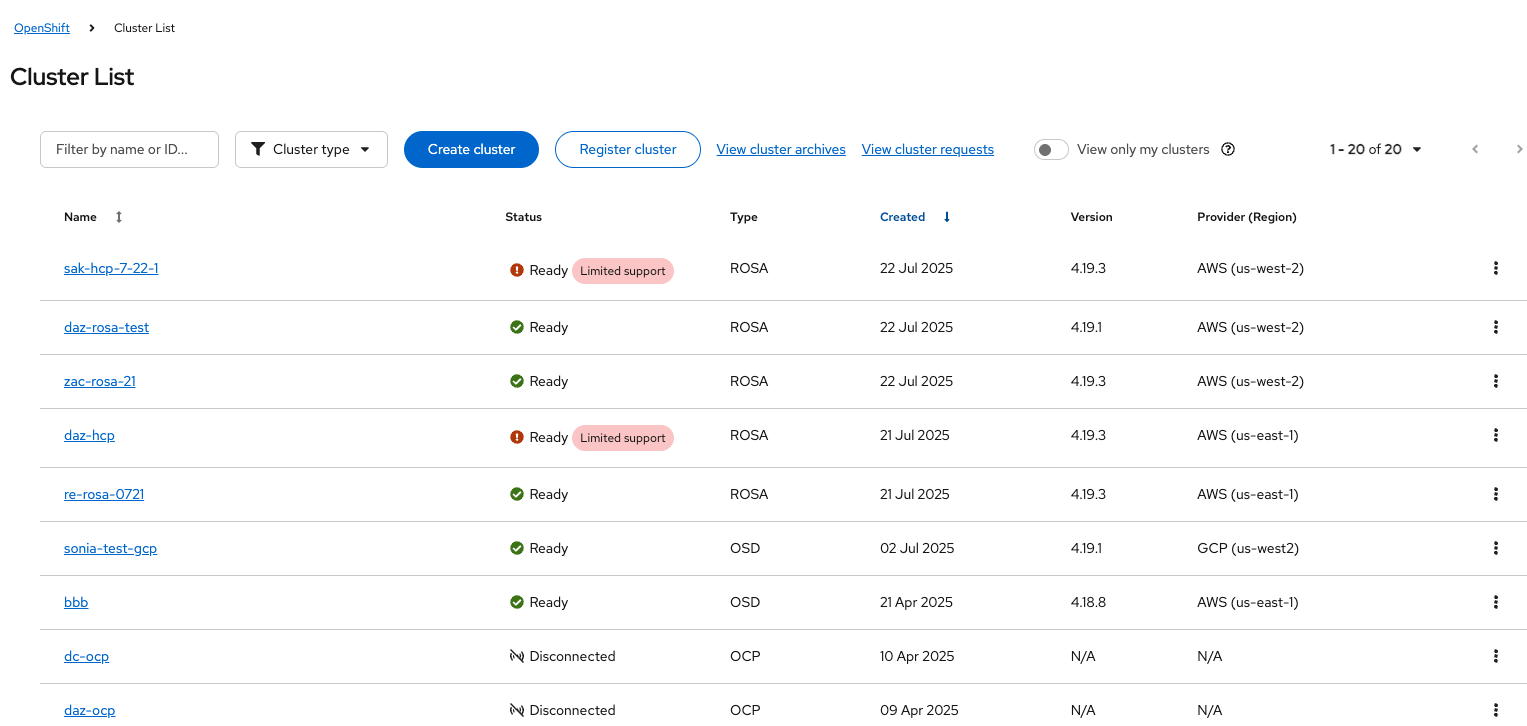This screenshot has width=1527, height=726.
Task: Sort clusters by Name column sort icon
Action: click(119, 217)
